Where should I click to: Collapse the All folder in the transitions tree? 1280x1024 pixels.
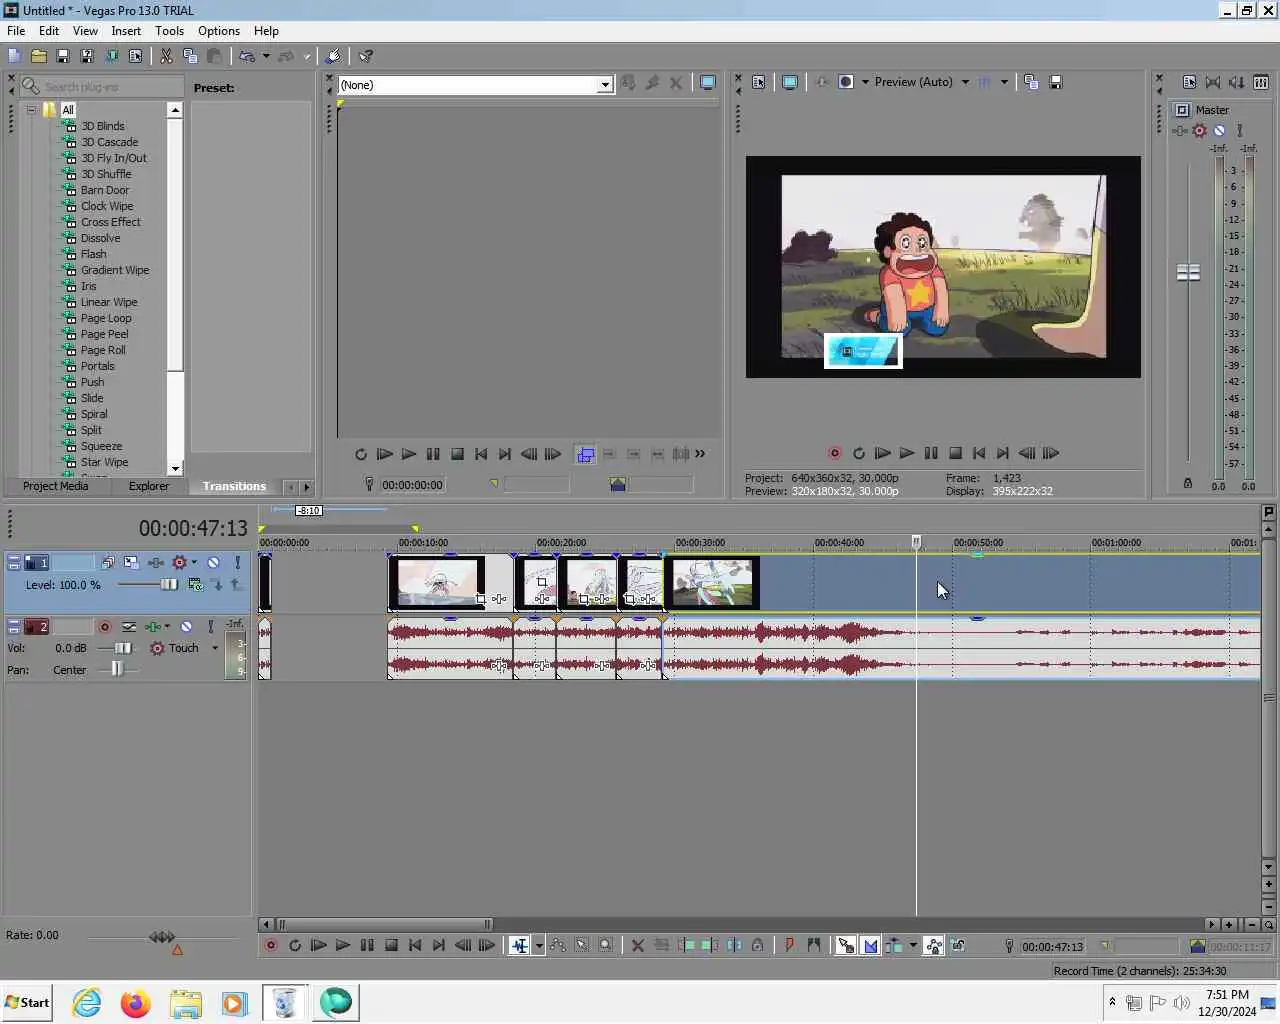(32, 110)
